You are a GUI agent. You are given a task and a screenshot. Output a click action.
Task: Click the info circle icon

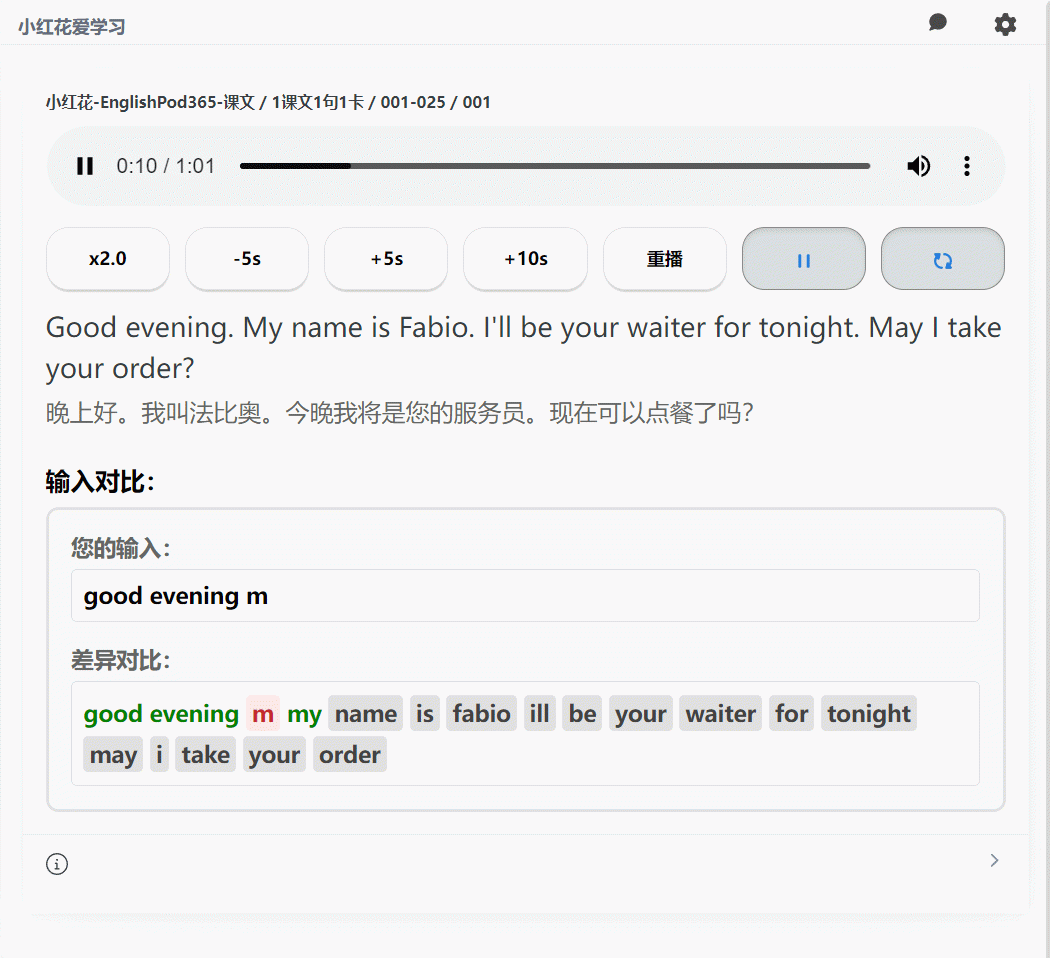click(57, 864)
